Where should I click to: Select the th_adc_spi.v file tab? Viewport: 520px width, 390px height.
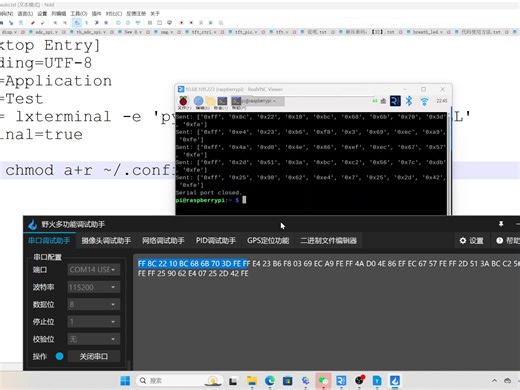coord(91,32)
